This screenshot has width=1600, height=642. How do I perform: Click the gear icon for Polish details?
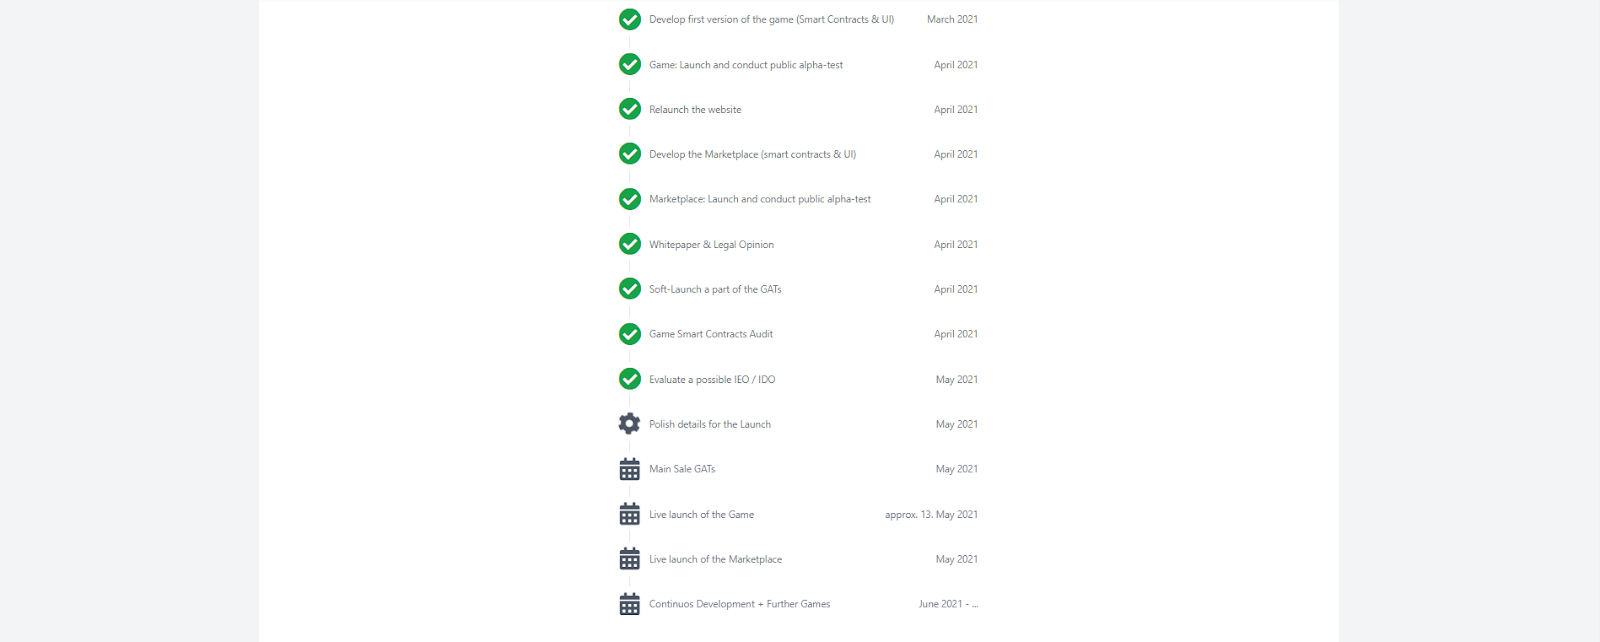pos(630,424)
